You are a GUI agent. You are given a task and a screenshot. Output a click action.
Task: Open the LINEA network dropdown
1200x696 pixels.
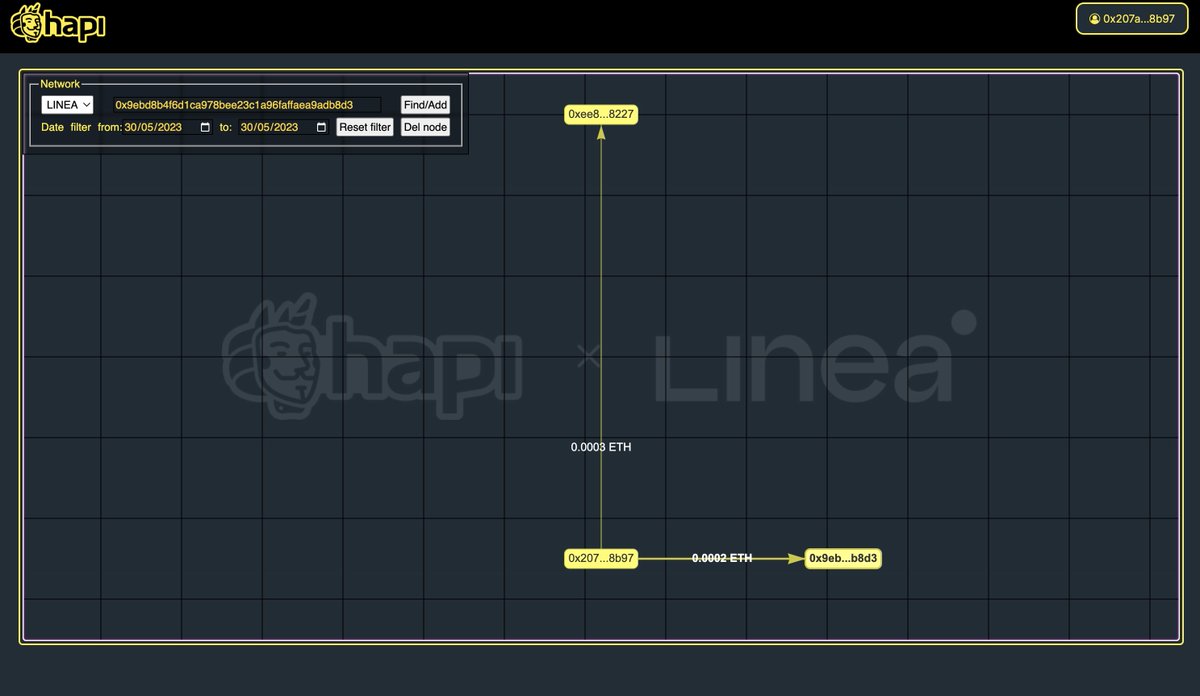pos(67,104)
